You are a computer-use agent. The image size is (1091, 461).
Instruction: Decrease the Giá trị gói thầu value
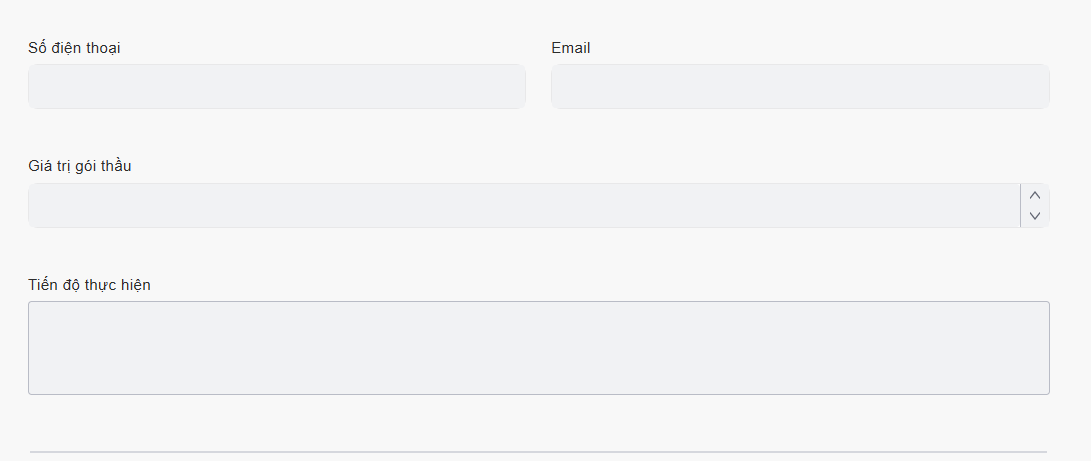coord(1035,216)
